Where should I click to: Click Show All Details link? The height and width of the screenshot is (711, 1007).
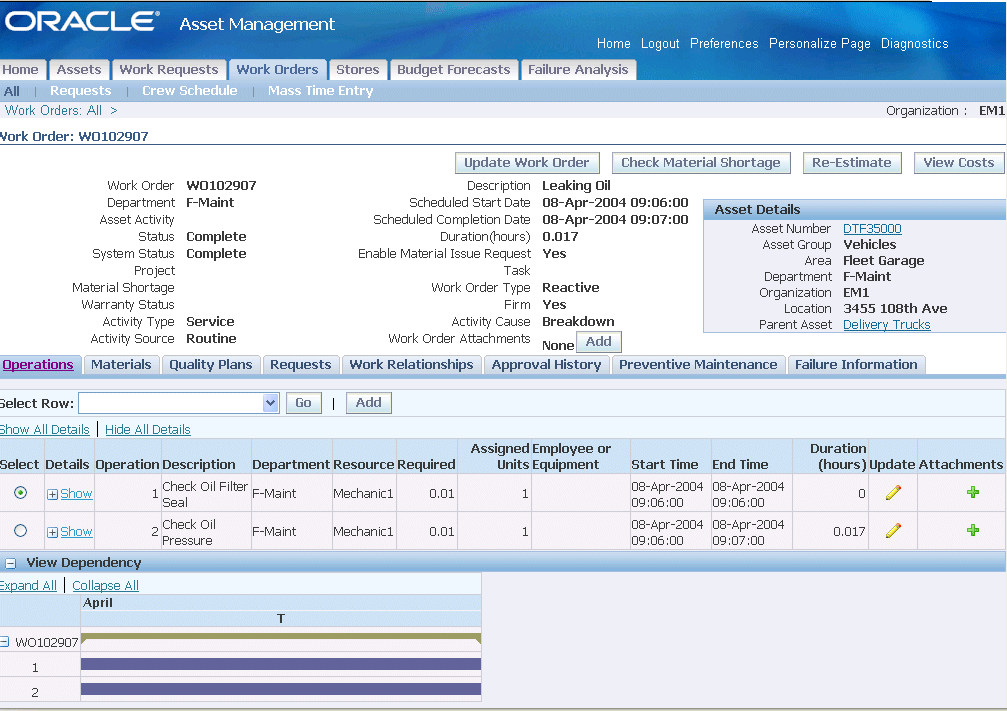tap(44, 430)
